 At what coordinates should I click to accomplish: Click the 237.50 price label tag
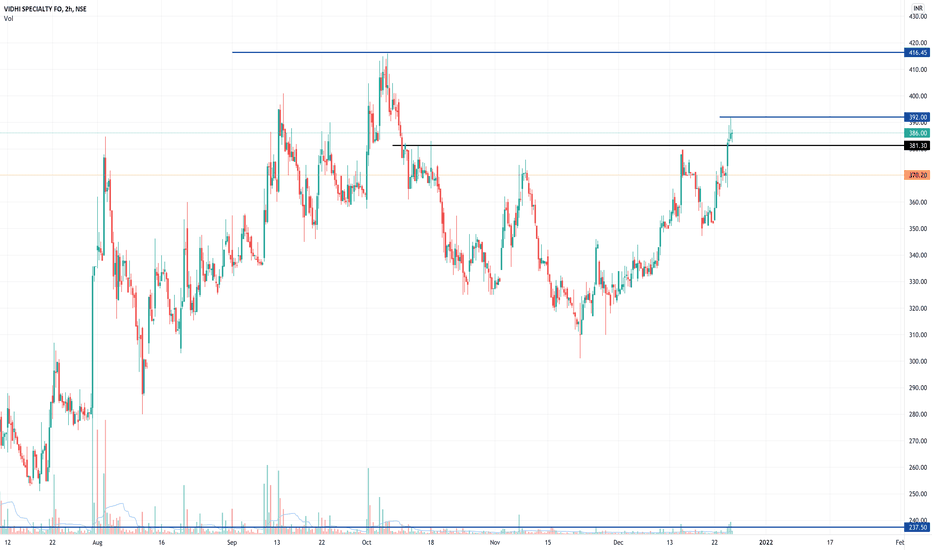point(917,527)
